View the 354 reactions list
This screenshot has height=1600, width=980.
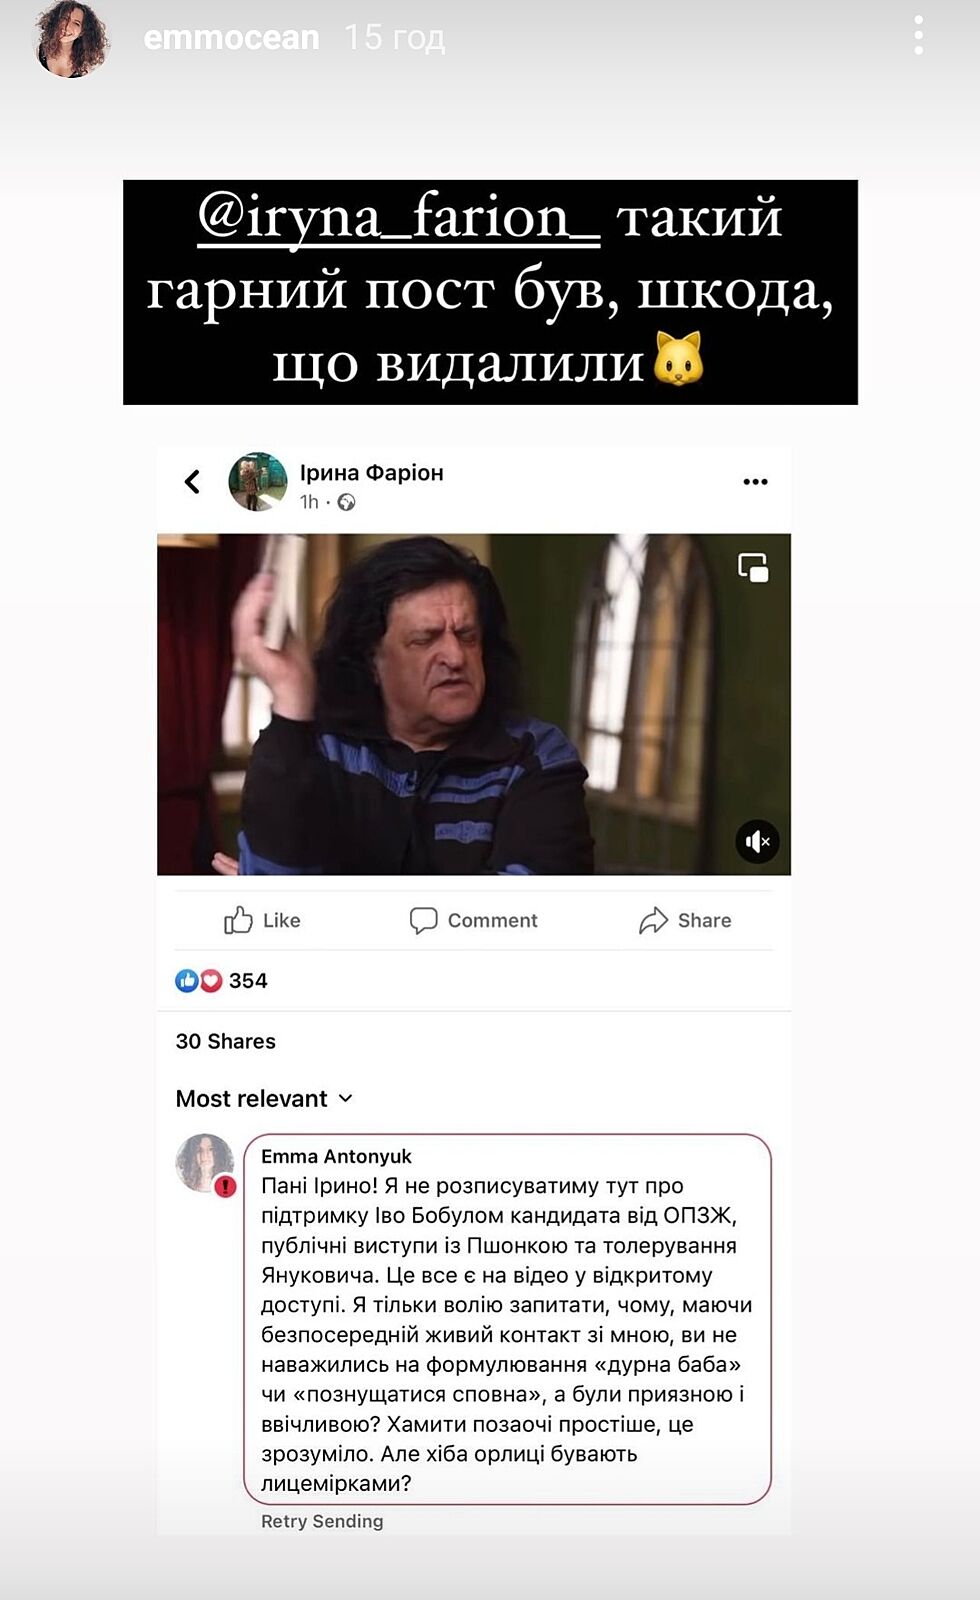(x=221, y=980)
